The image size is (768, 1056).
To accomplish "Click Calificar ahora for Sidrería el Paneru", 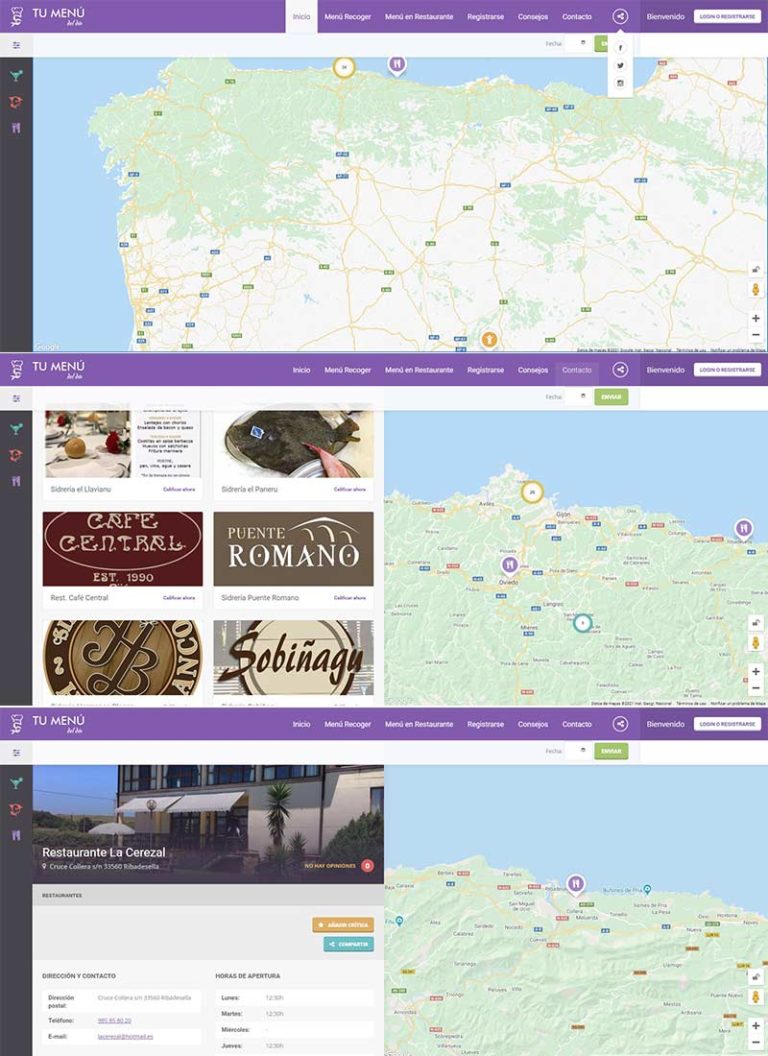I will tap(350, 489).
